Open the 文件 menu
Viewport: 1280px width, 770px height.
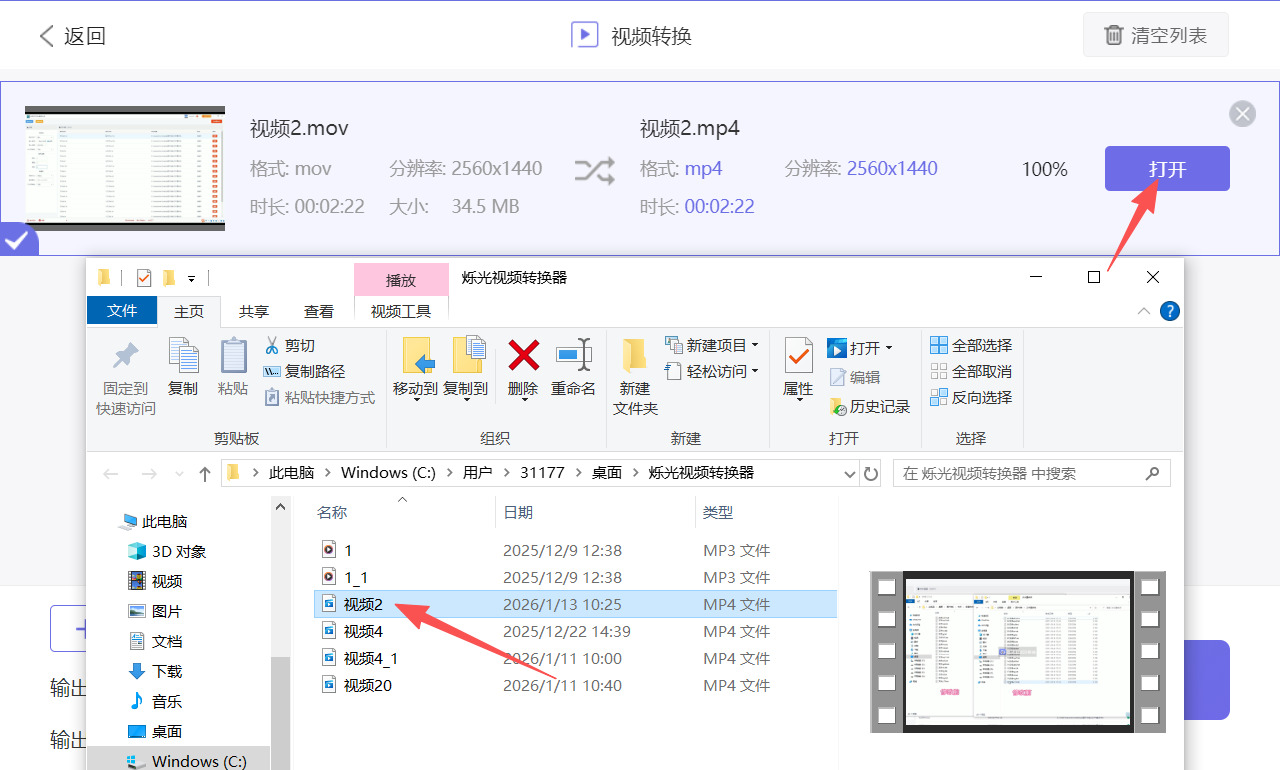pos(122,311)
